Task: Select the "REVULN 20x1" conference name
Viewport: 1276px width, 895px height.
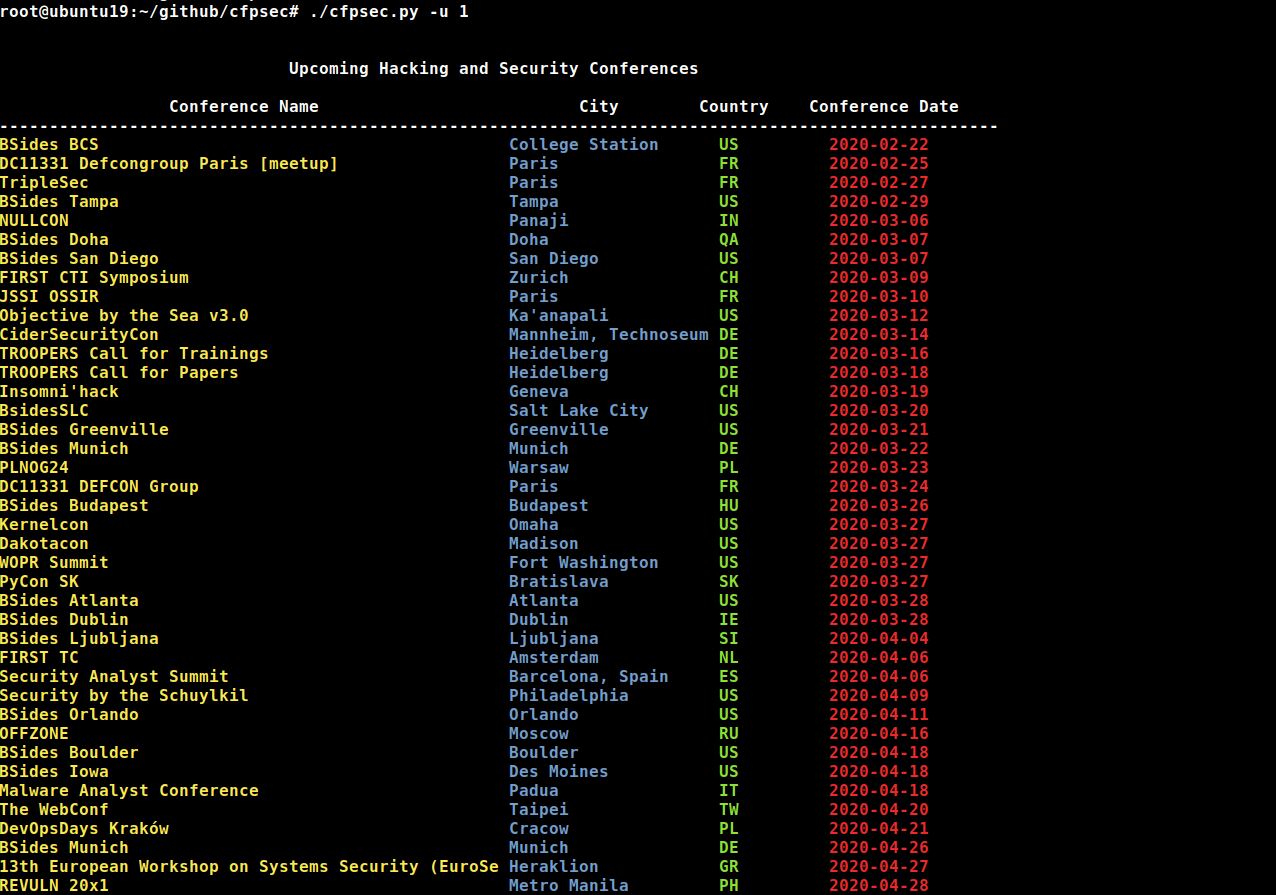Action: pyautogui.click(x=54, y=885)
